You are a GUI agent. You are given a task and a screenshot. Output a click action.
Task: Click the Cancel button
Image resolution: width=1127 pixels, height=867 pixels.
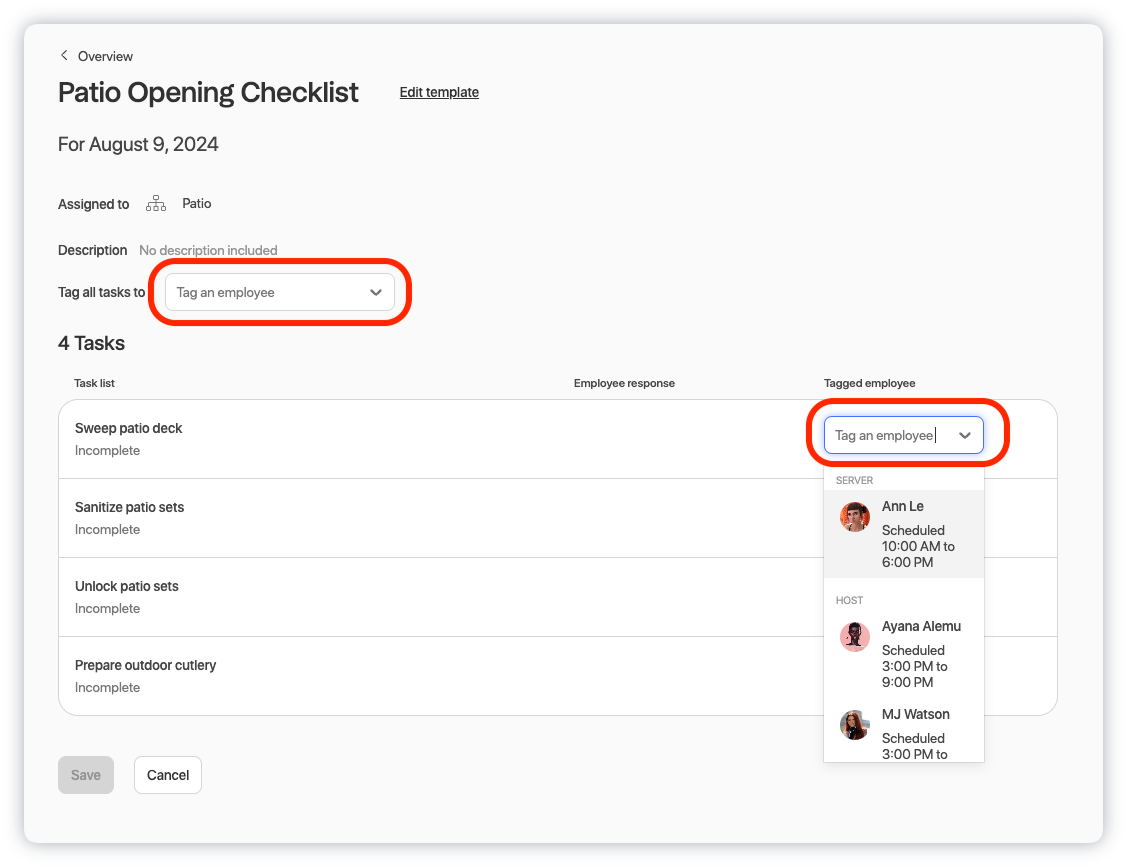point(168,775)
